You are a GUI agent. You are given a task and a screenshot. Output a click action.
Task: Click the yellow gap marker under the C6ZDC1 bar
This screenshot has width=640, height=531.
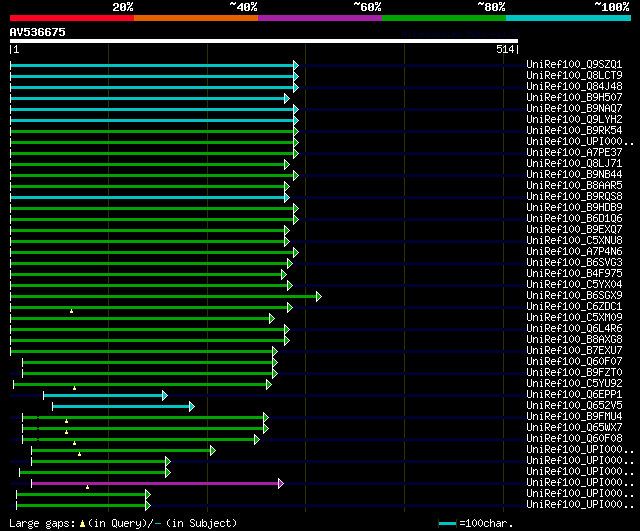click(x=71, y=311)
